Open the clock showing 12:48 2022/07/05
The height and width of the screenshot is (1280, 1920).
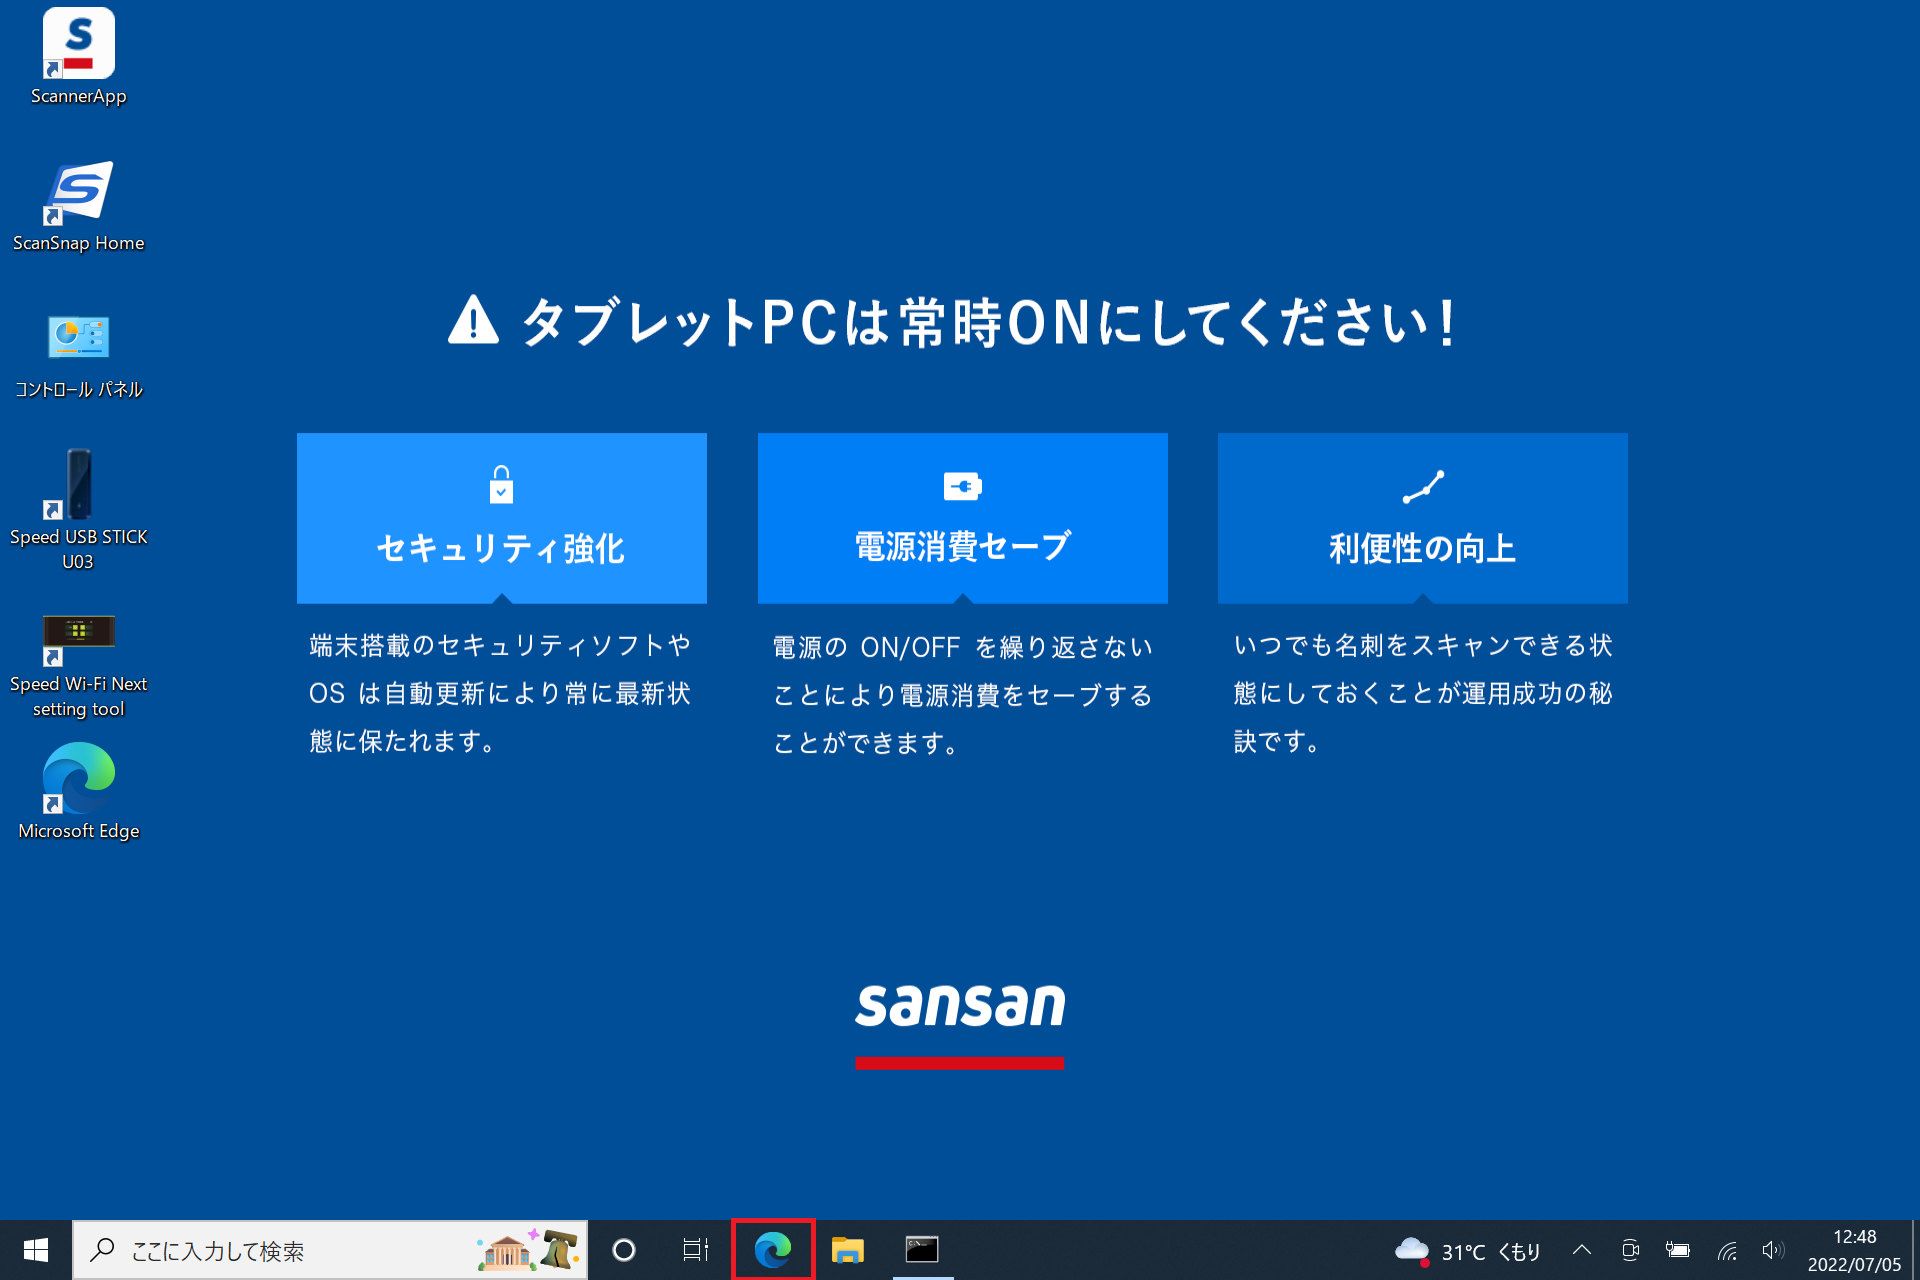pyautogui.click(x=1854, y=1250)
